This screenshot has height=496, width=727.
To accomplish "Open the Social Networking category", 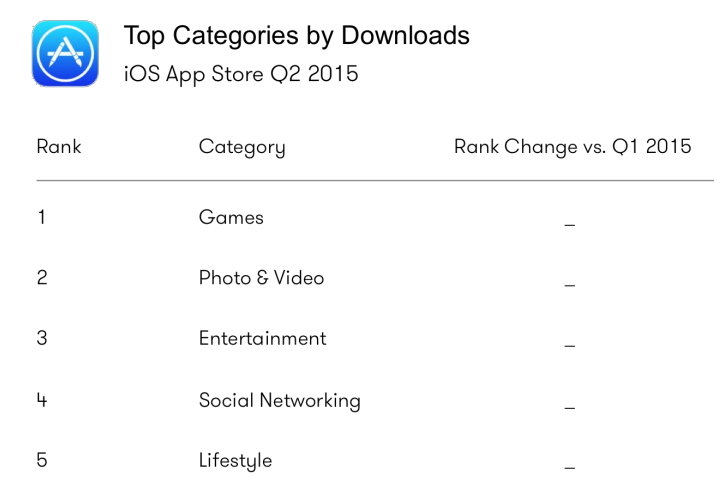I will [x=279, y=400].
